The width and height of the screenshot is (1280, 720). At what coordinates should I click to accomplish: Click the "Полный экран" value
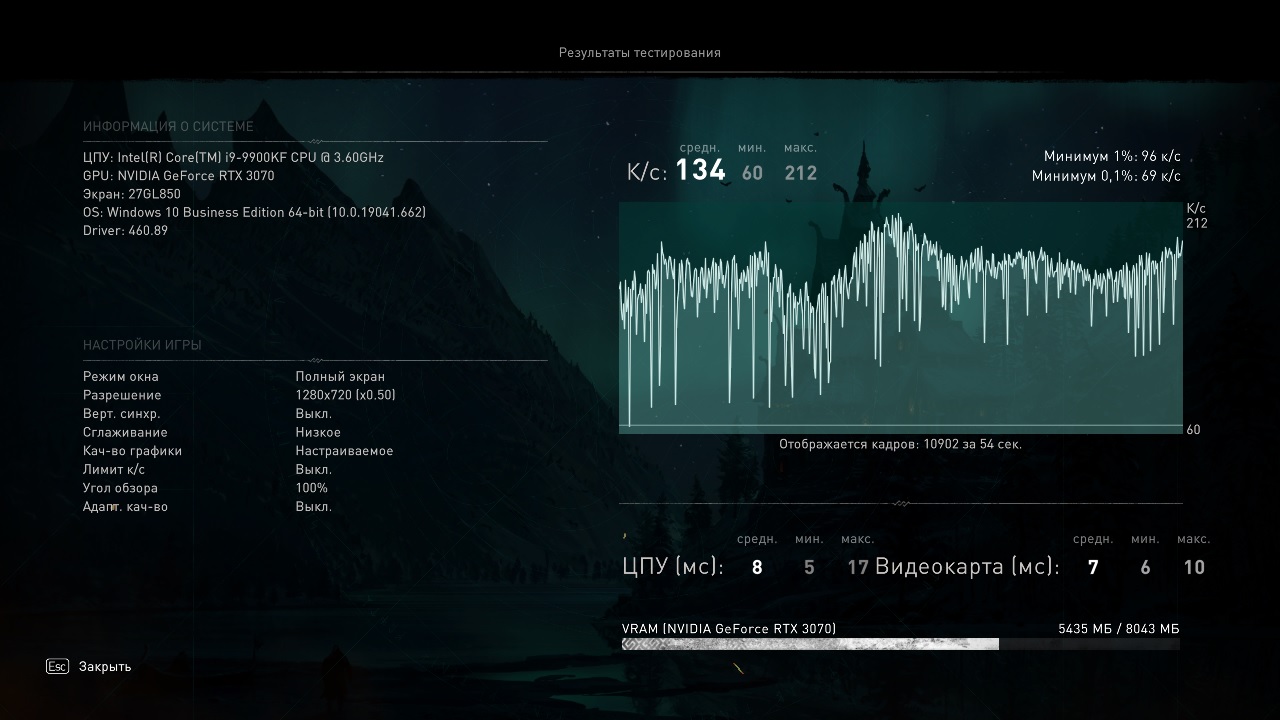(x=340, y=377)
